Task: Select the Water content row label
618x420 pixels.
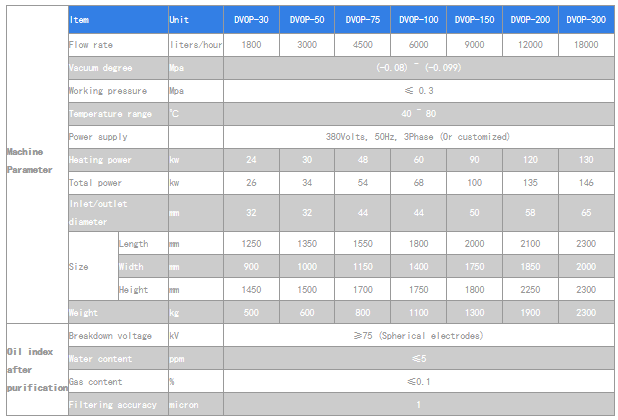Action: click(97, 358)
